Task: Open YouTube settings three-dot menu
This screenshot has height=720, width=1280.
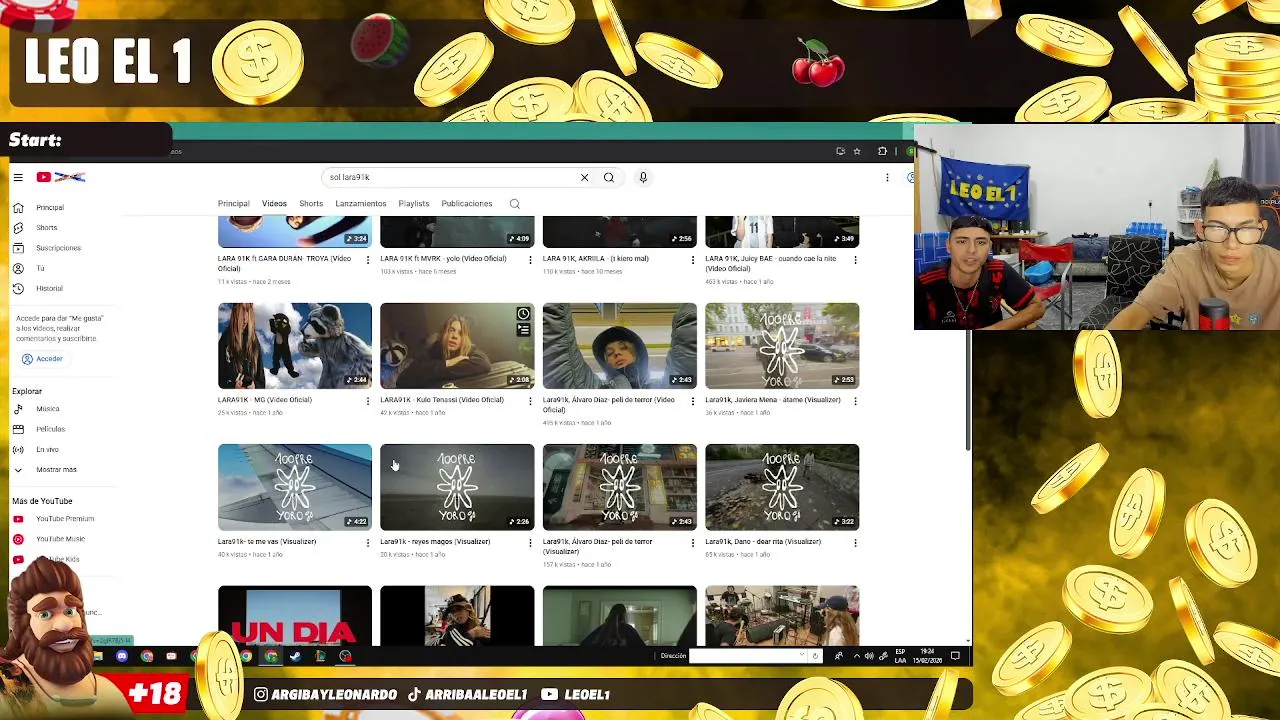Action: [887, 177]
